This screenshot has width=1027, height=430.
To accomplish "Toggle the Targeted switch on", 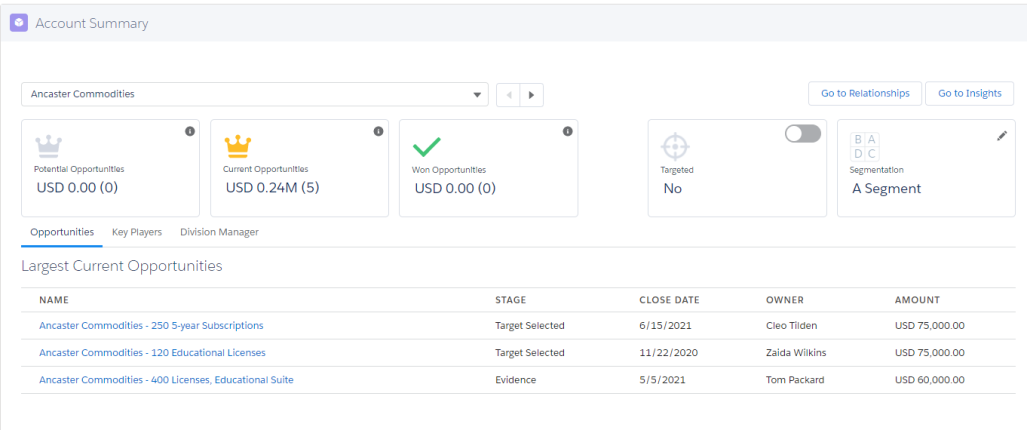I will [x=802, y=134].
